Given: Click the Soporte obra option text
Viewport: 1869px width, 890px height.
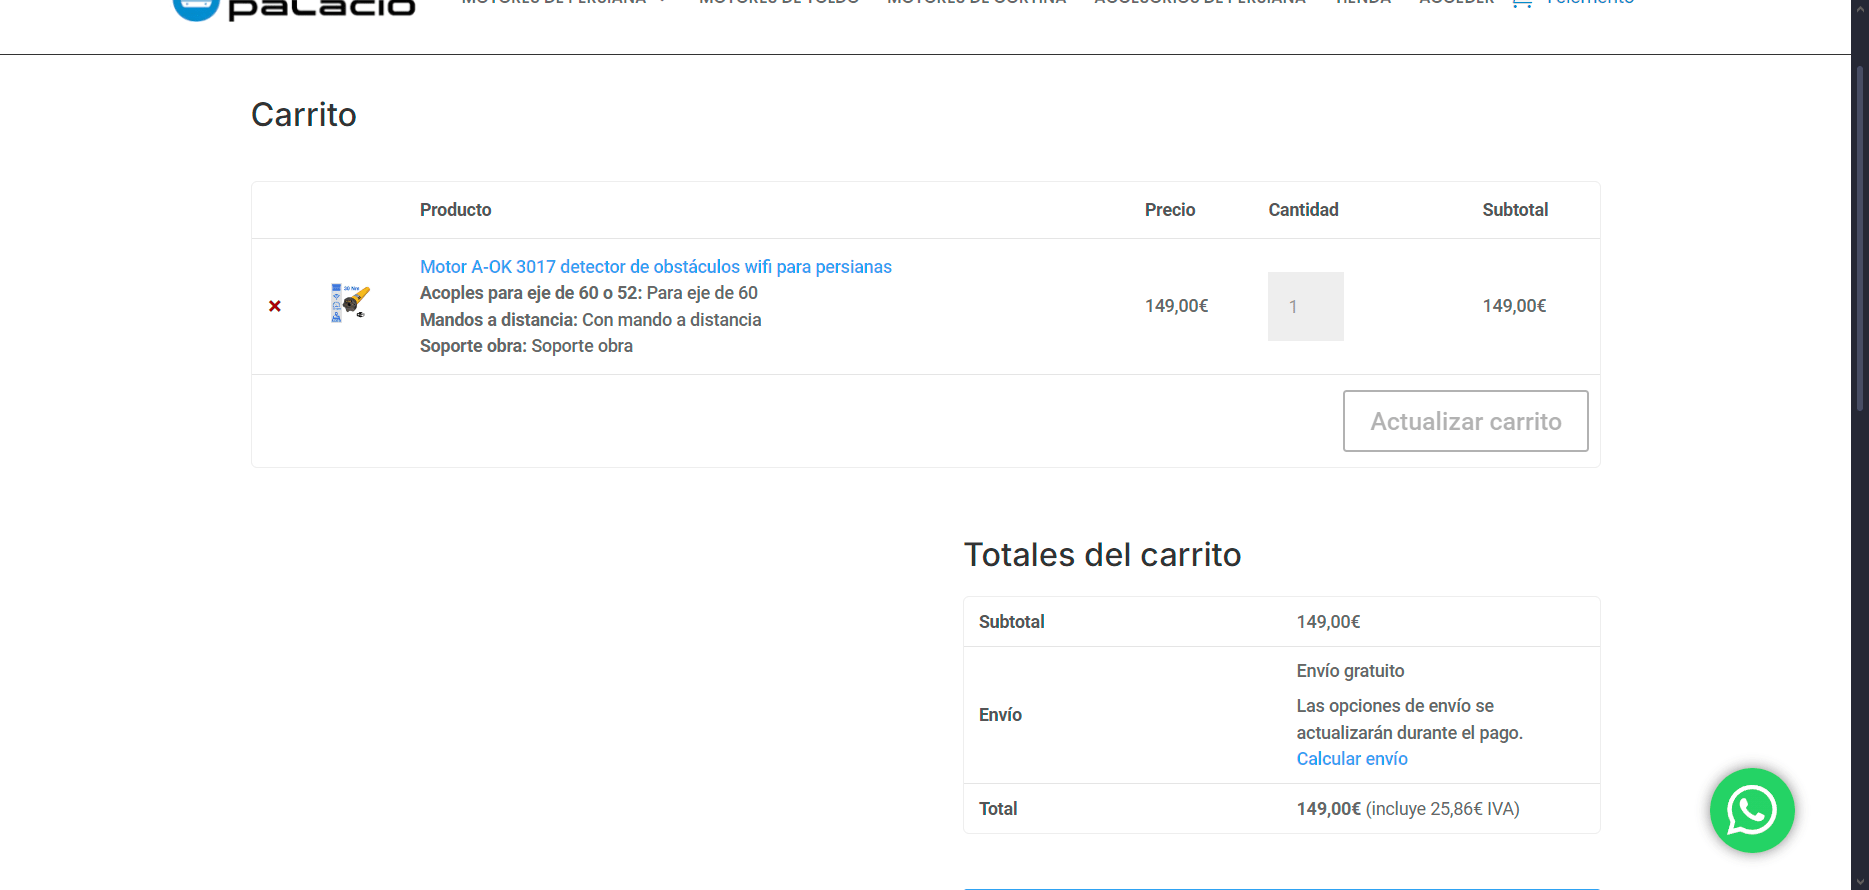Looking at the screenshot, I should (x=526, y=346).
